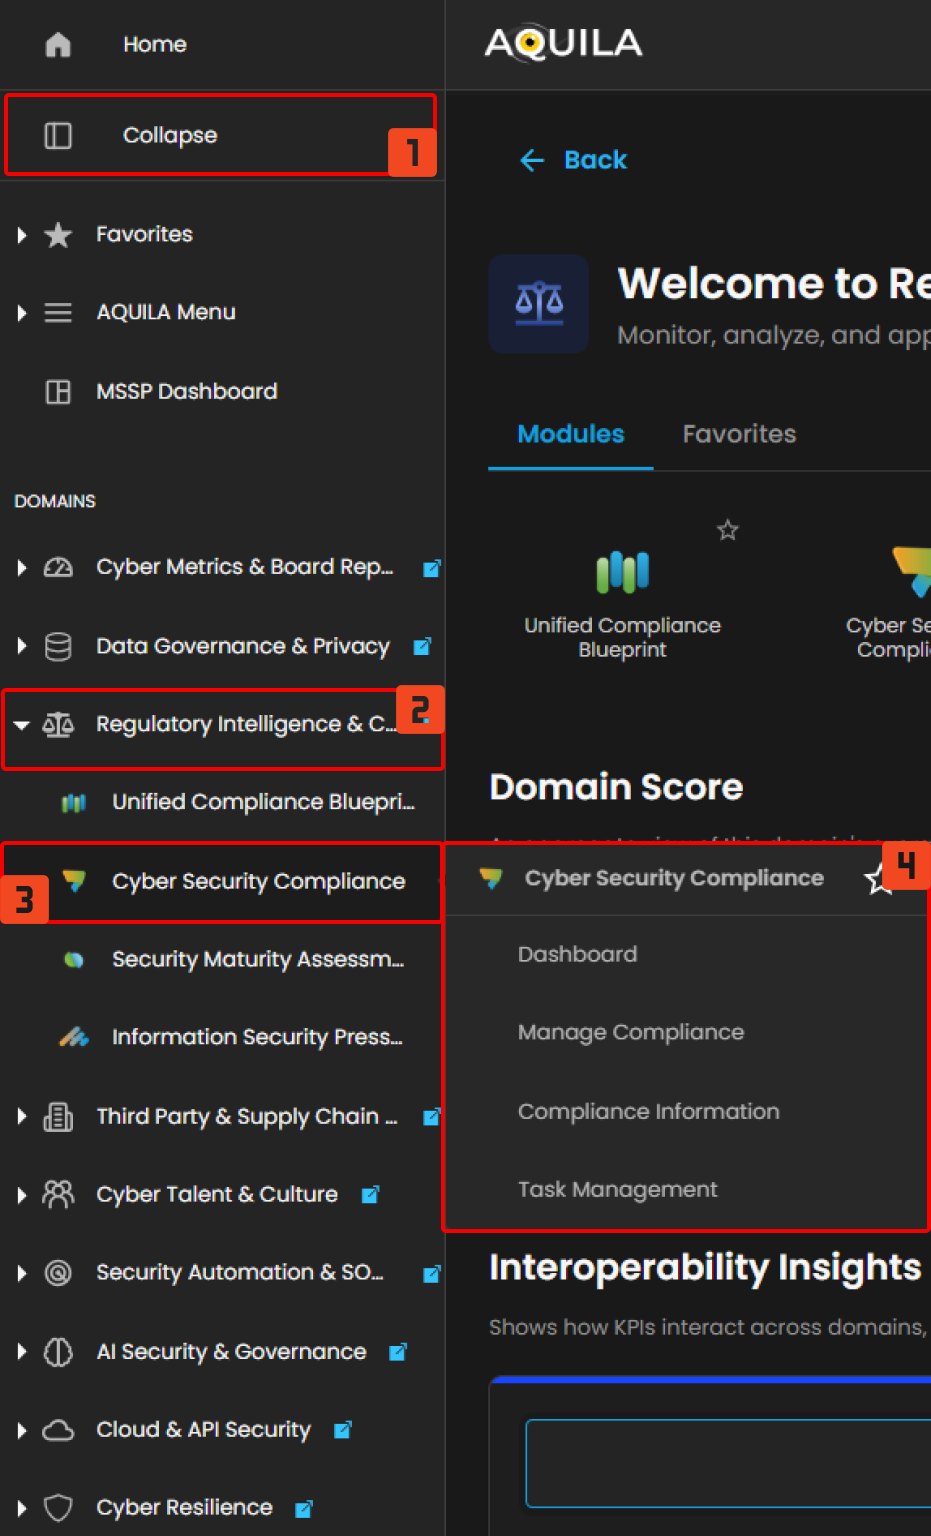Open Cyber Resilience external link icon
Image resolution: width=931 pixels, height=1536 pixels.
pyautogui.click(x=304, y=1508)
